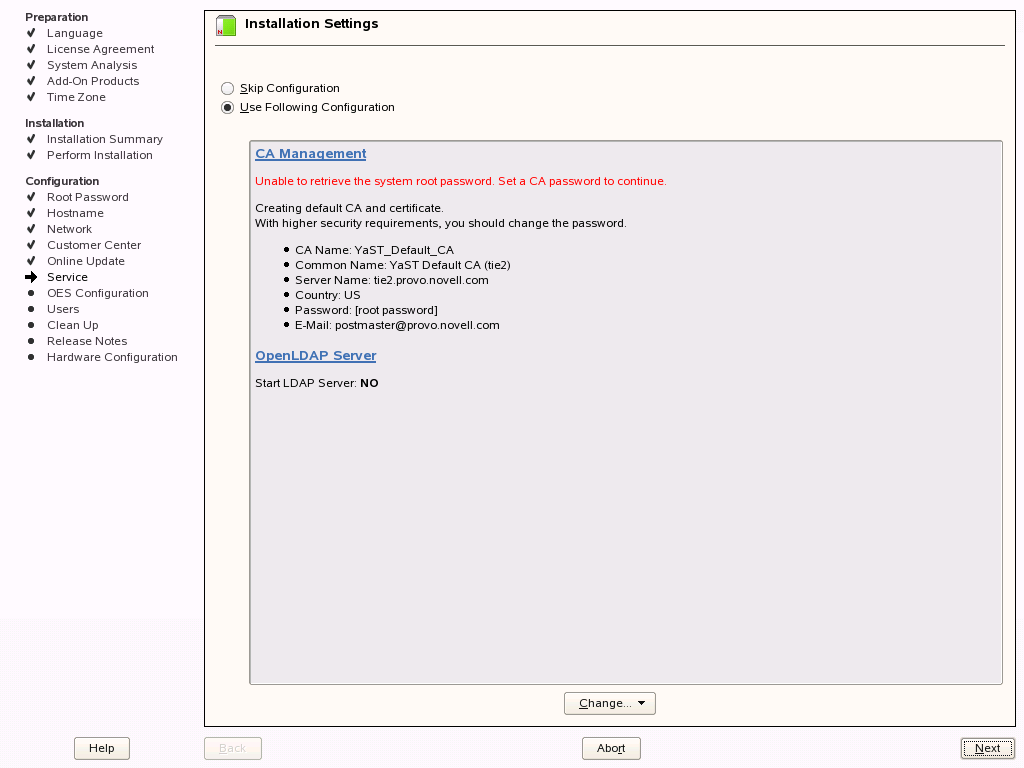Viewport: 1024px width, 768px height.
Task: Click the red root password error message
Action: click(x=460, y=181)
